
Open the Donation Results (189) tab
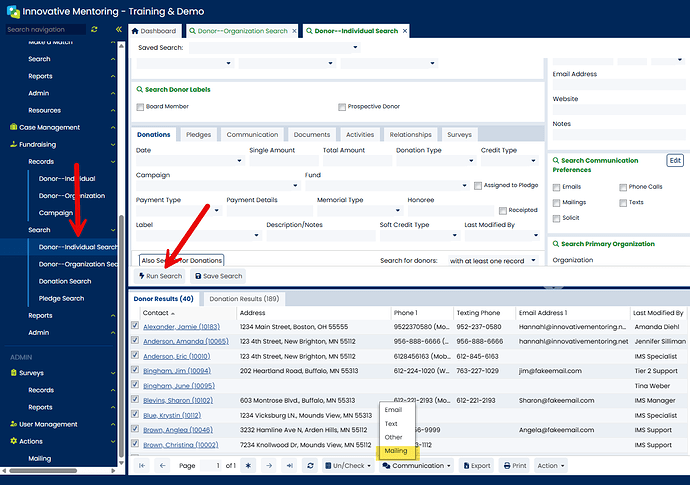pos(244,299)
